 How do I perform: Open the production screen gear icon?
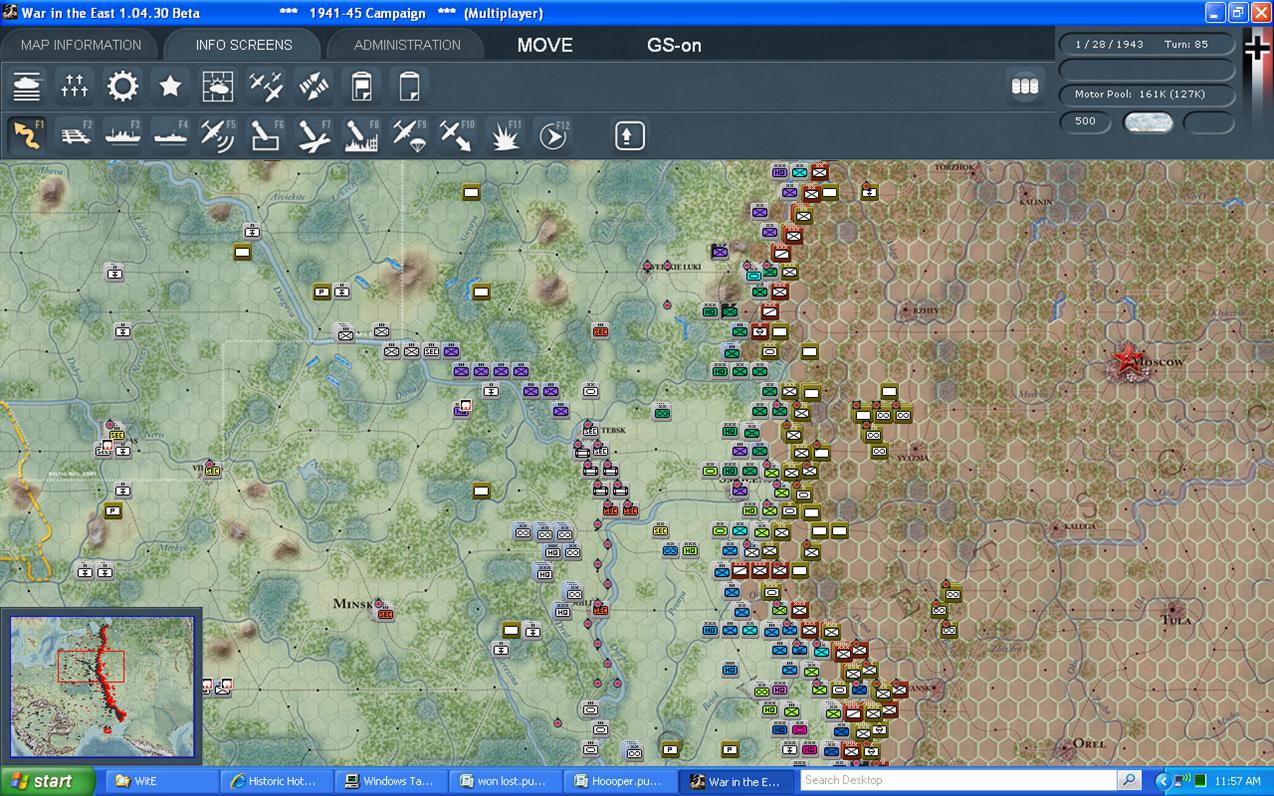123,87
